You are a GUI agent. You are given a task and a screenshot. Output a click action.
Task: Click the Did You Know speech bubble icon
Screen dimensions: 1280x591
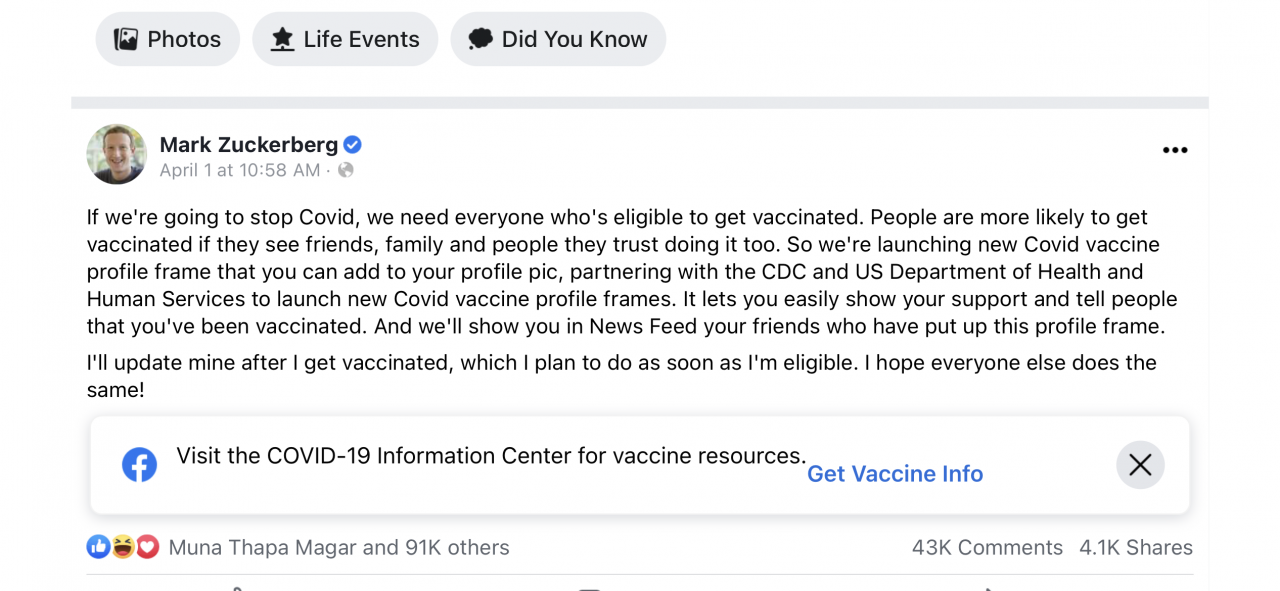[x=481, y=39]
